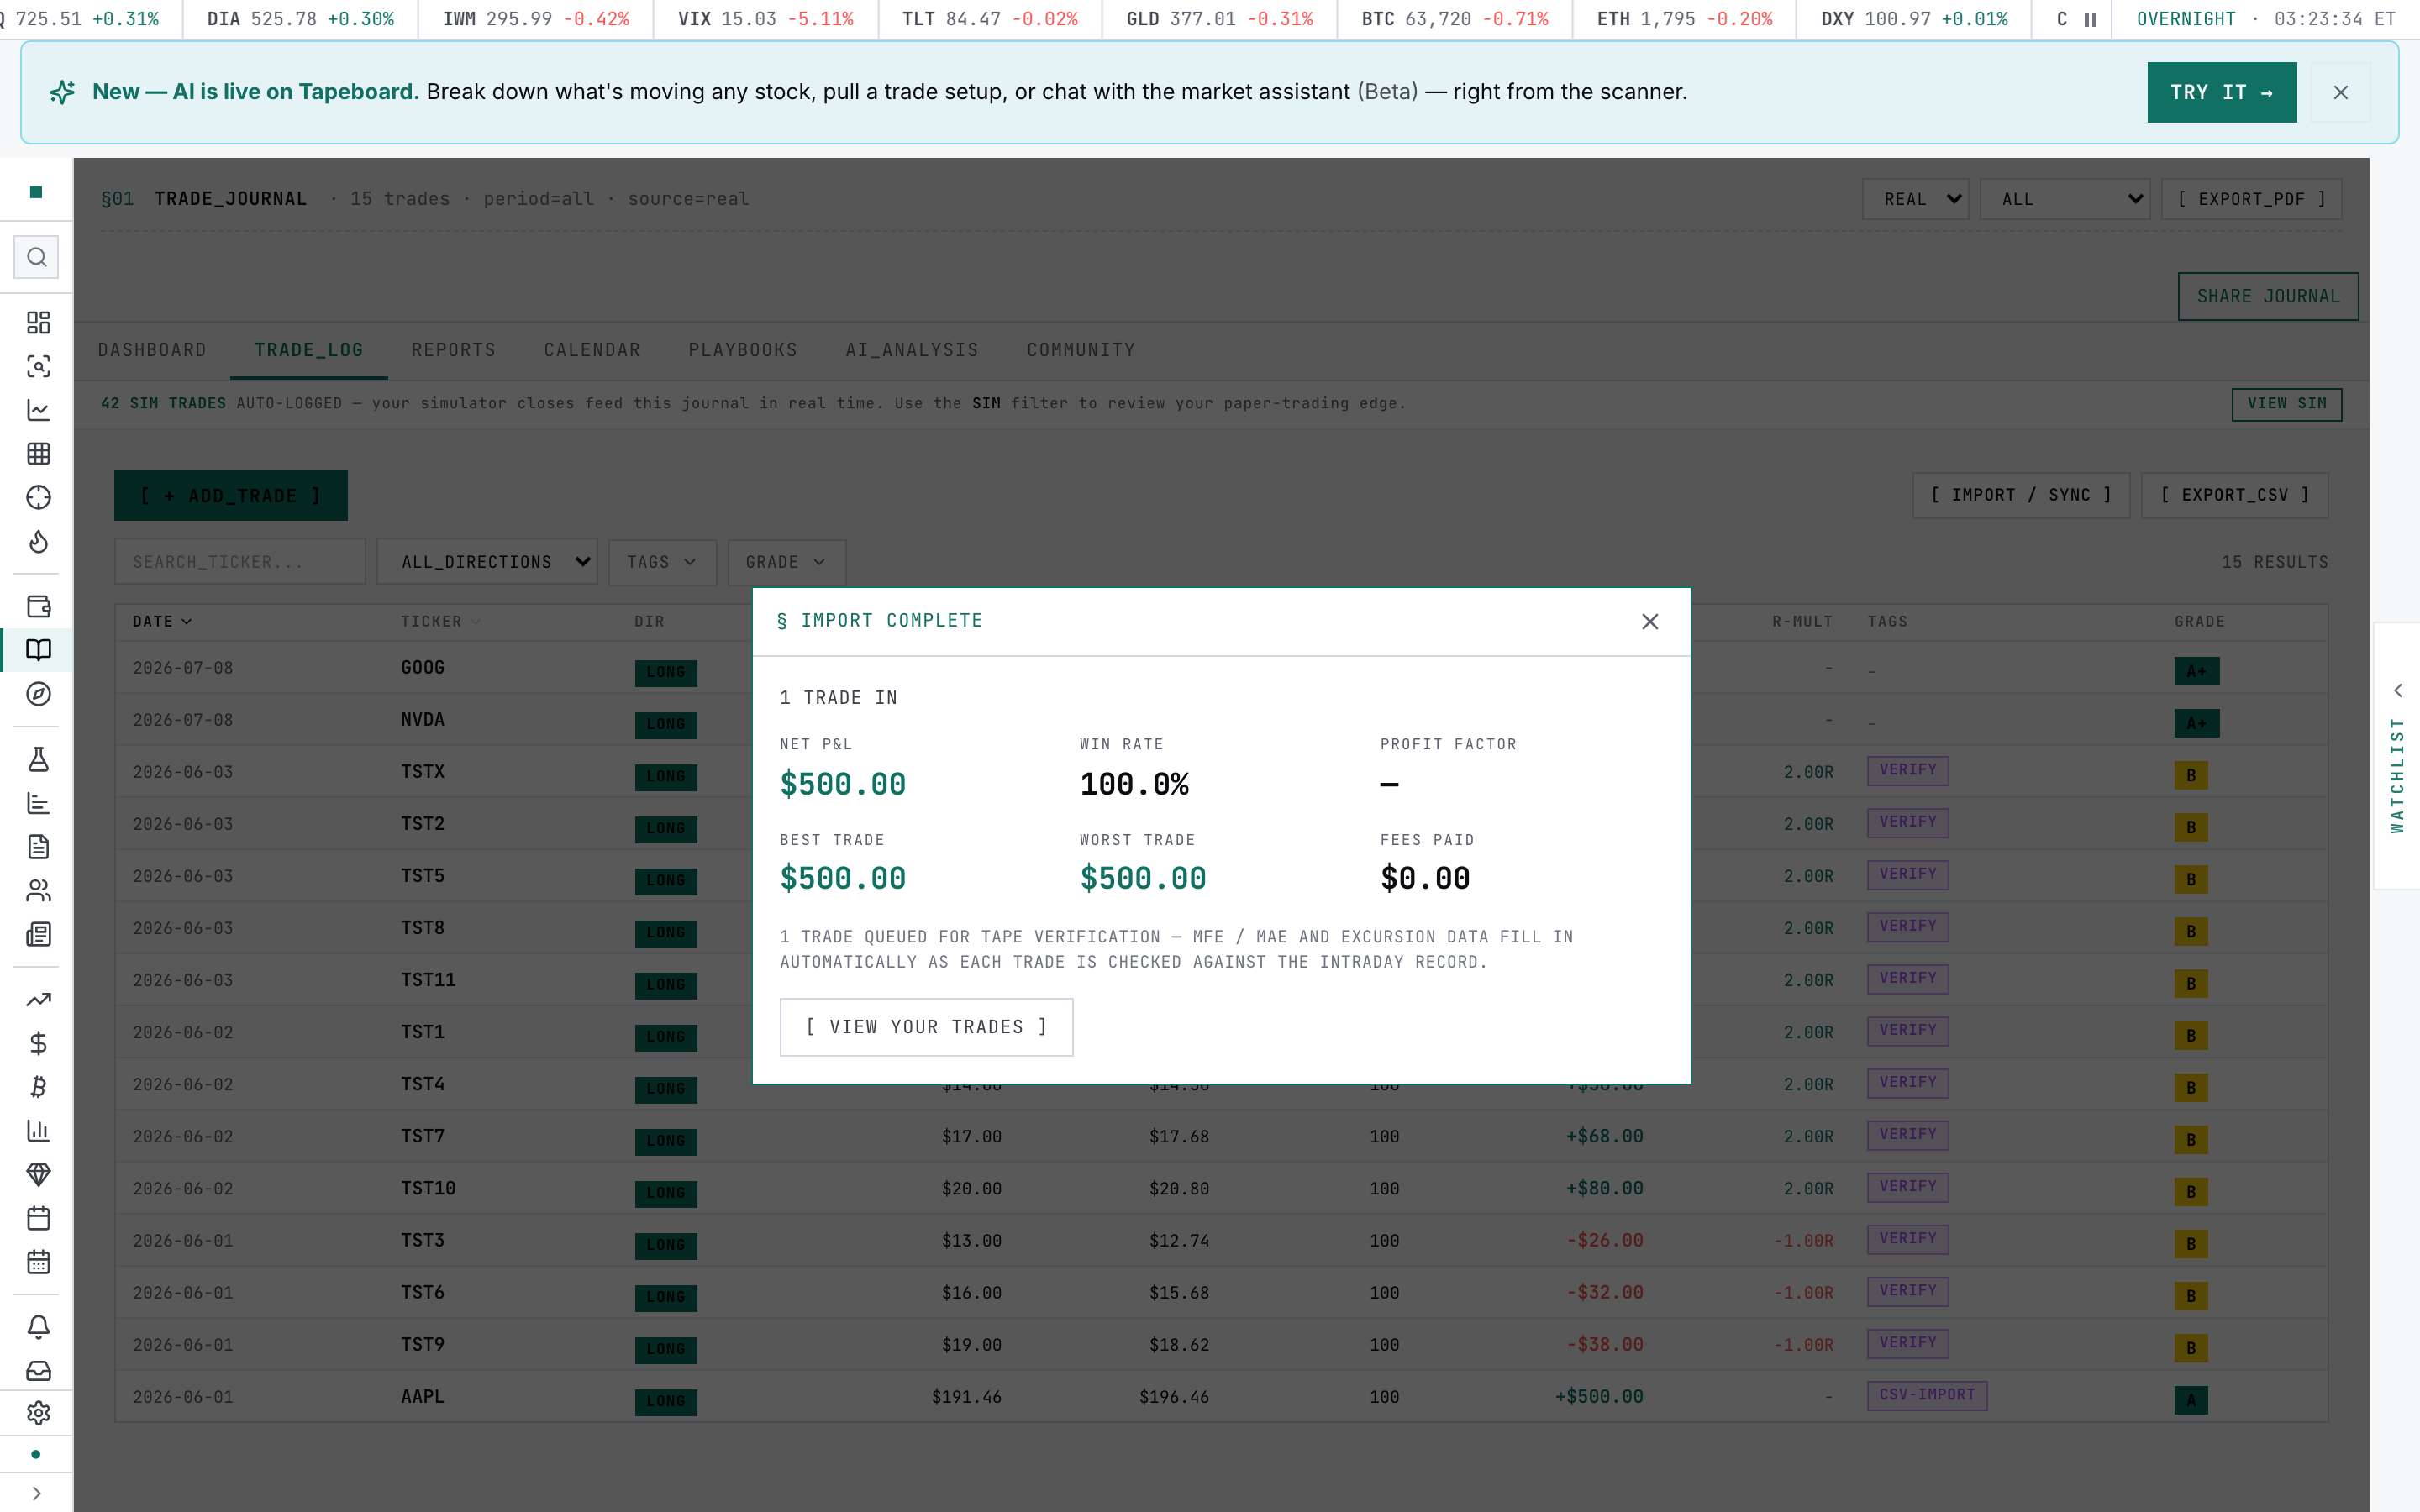This screenshot has width=2420, height=1512.
Task: Sort by the DATE column header
Action: pyautogui.click(x=162, y=621)
